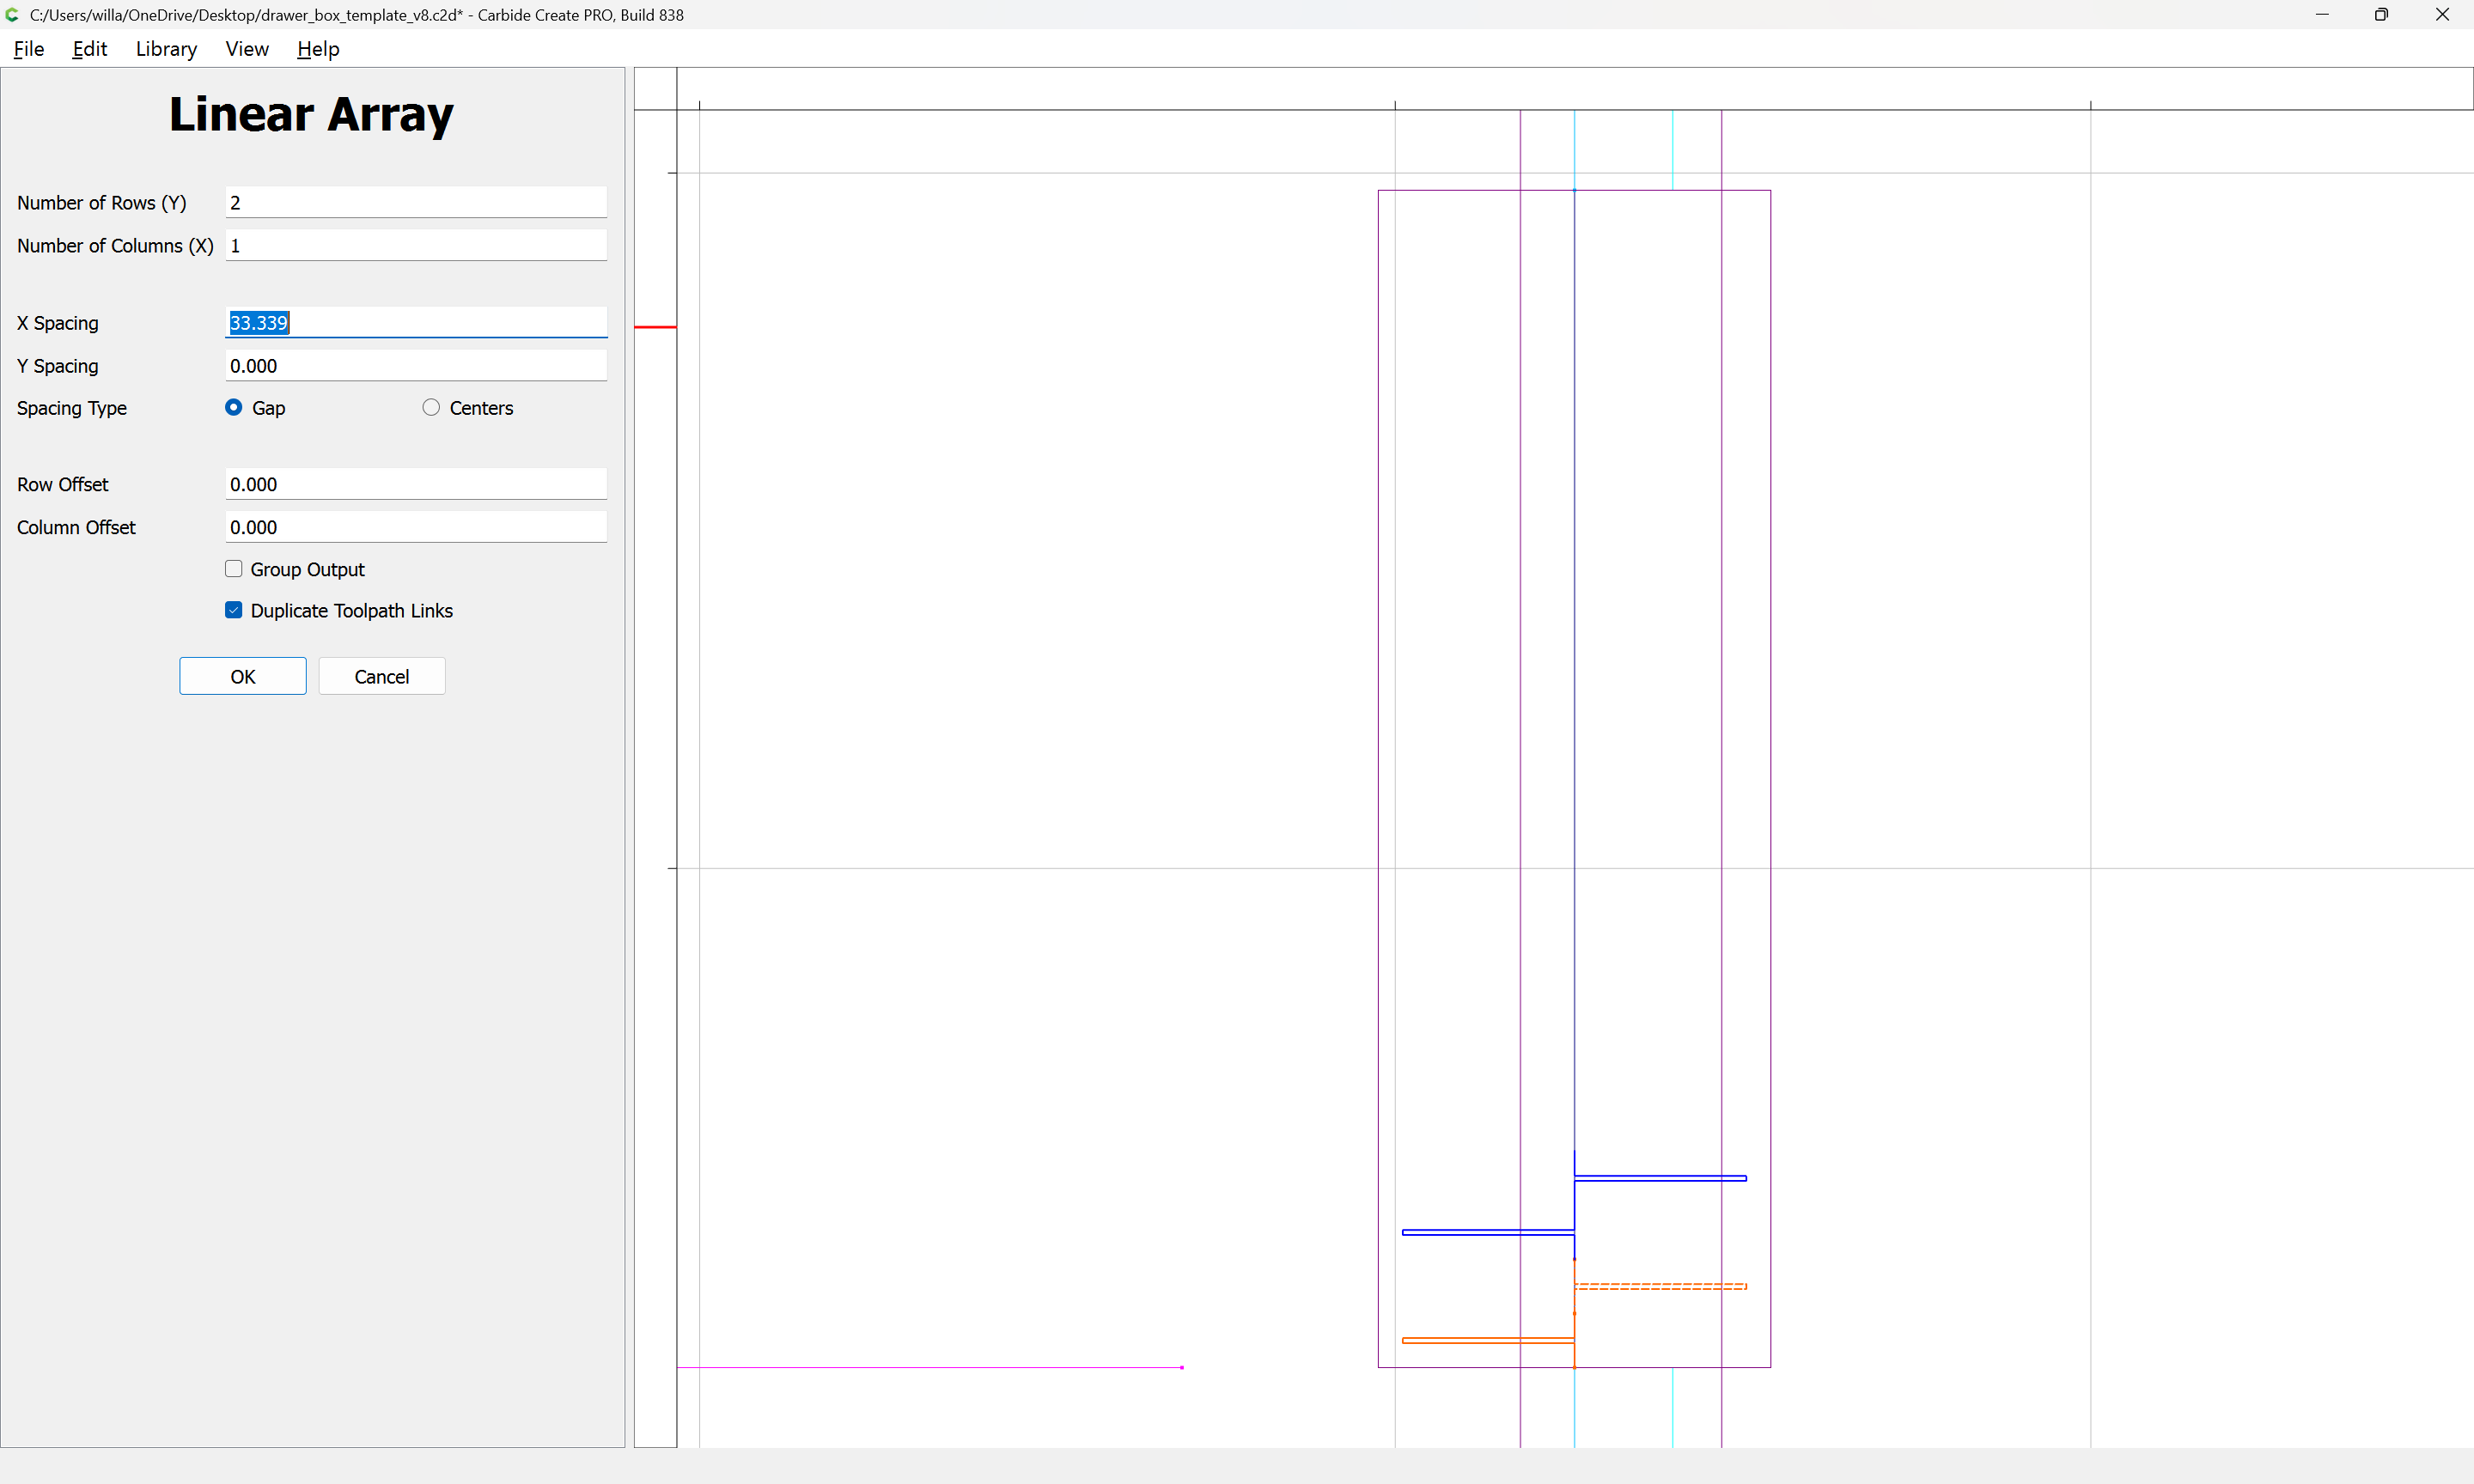The height and width of the screenshot is (1484, 2474).
Task: Open the Library menu
Action: (166, 49)
